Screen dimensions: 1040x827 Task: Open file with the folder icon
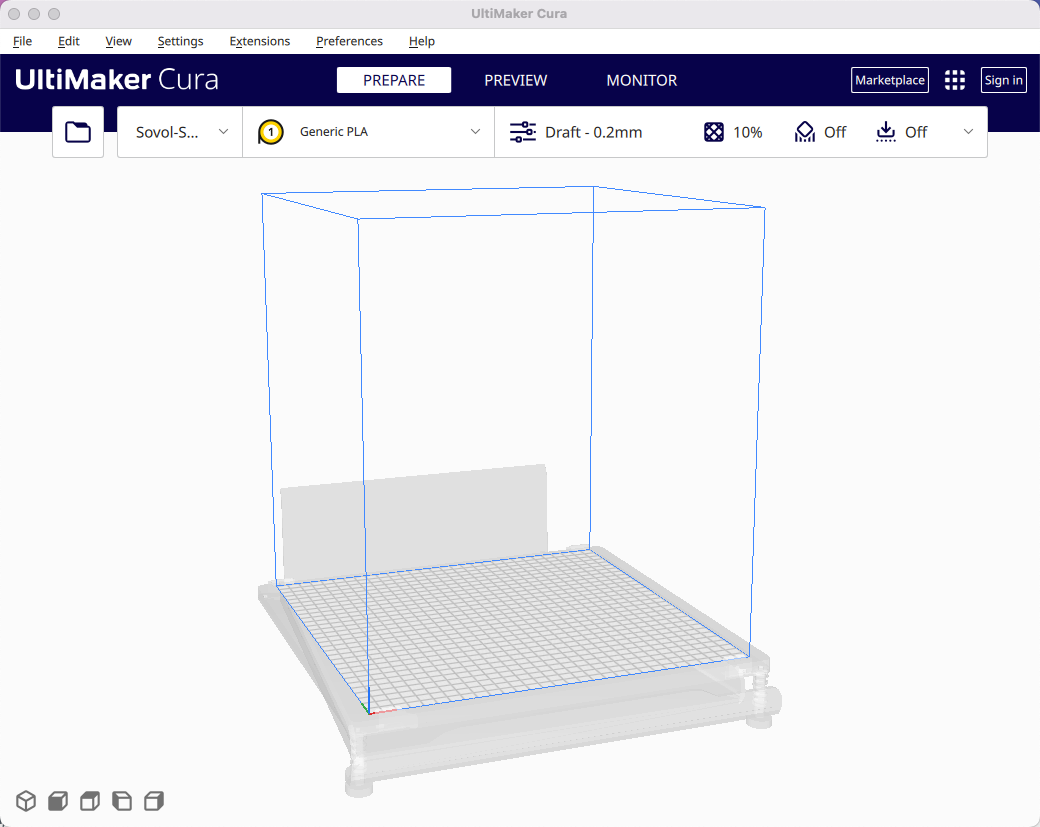coord(78,132)
